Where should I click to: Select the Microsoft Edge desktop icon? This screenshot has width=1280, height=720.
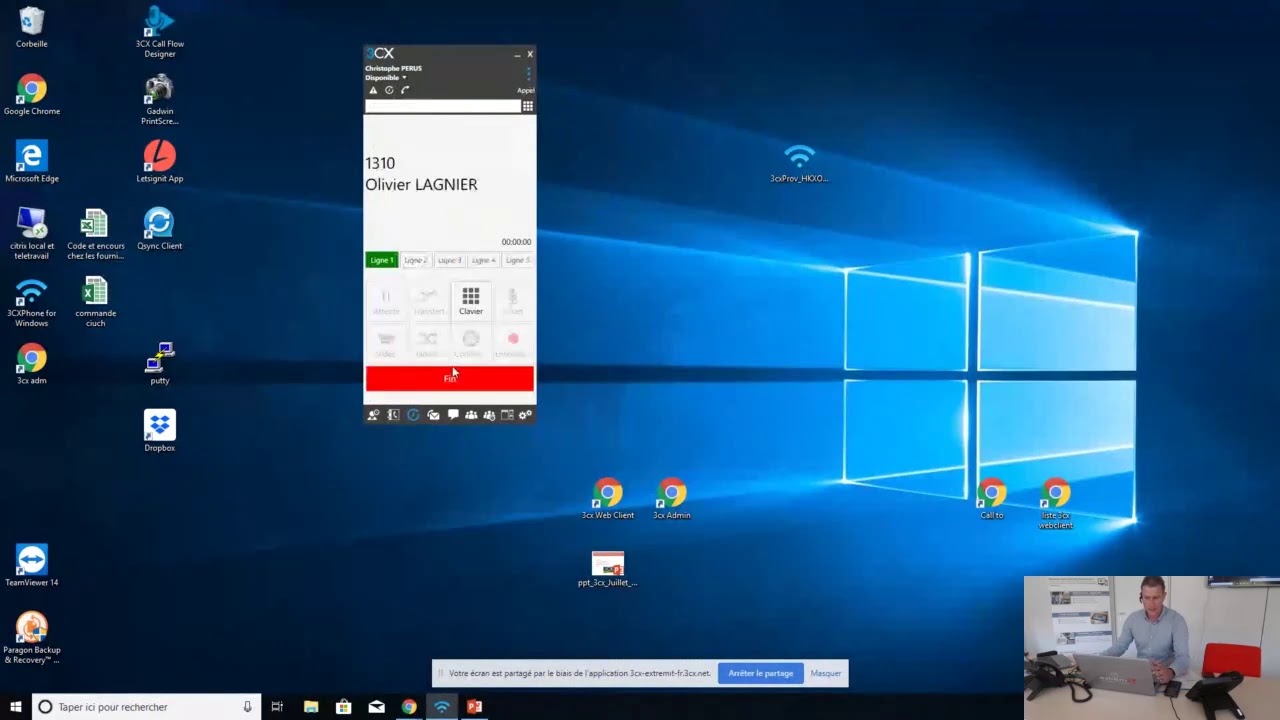tap(32, 161)
